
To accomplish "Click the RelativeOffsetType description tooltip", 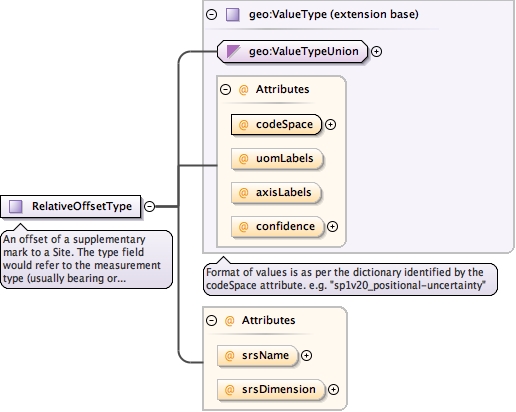I will tap(87, 259).
